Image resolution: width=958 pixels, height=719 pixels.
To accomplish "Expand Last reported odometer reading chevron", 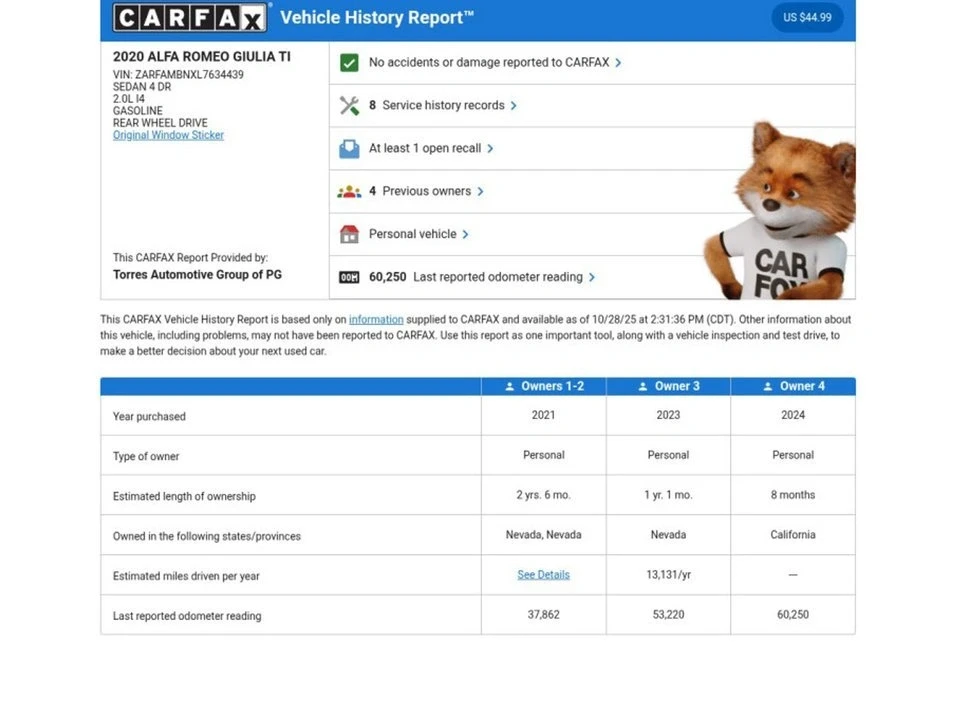I will pos(591,277).
